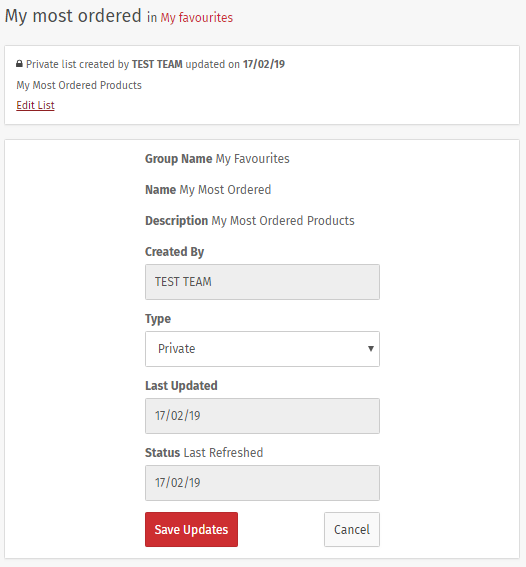The height and width of the screenshot is (567, 526).
Task: Click the Last Updated date field
Action: point(262,416)
